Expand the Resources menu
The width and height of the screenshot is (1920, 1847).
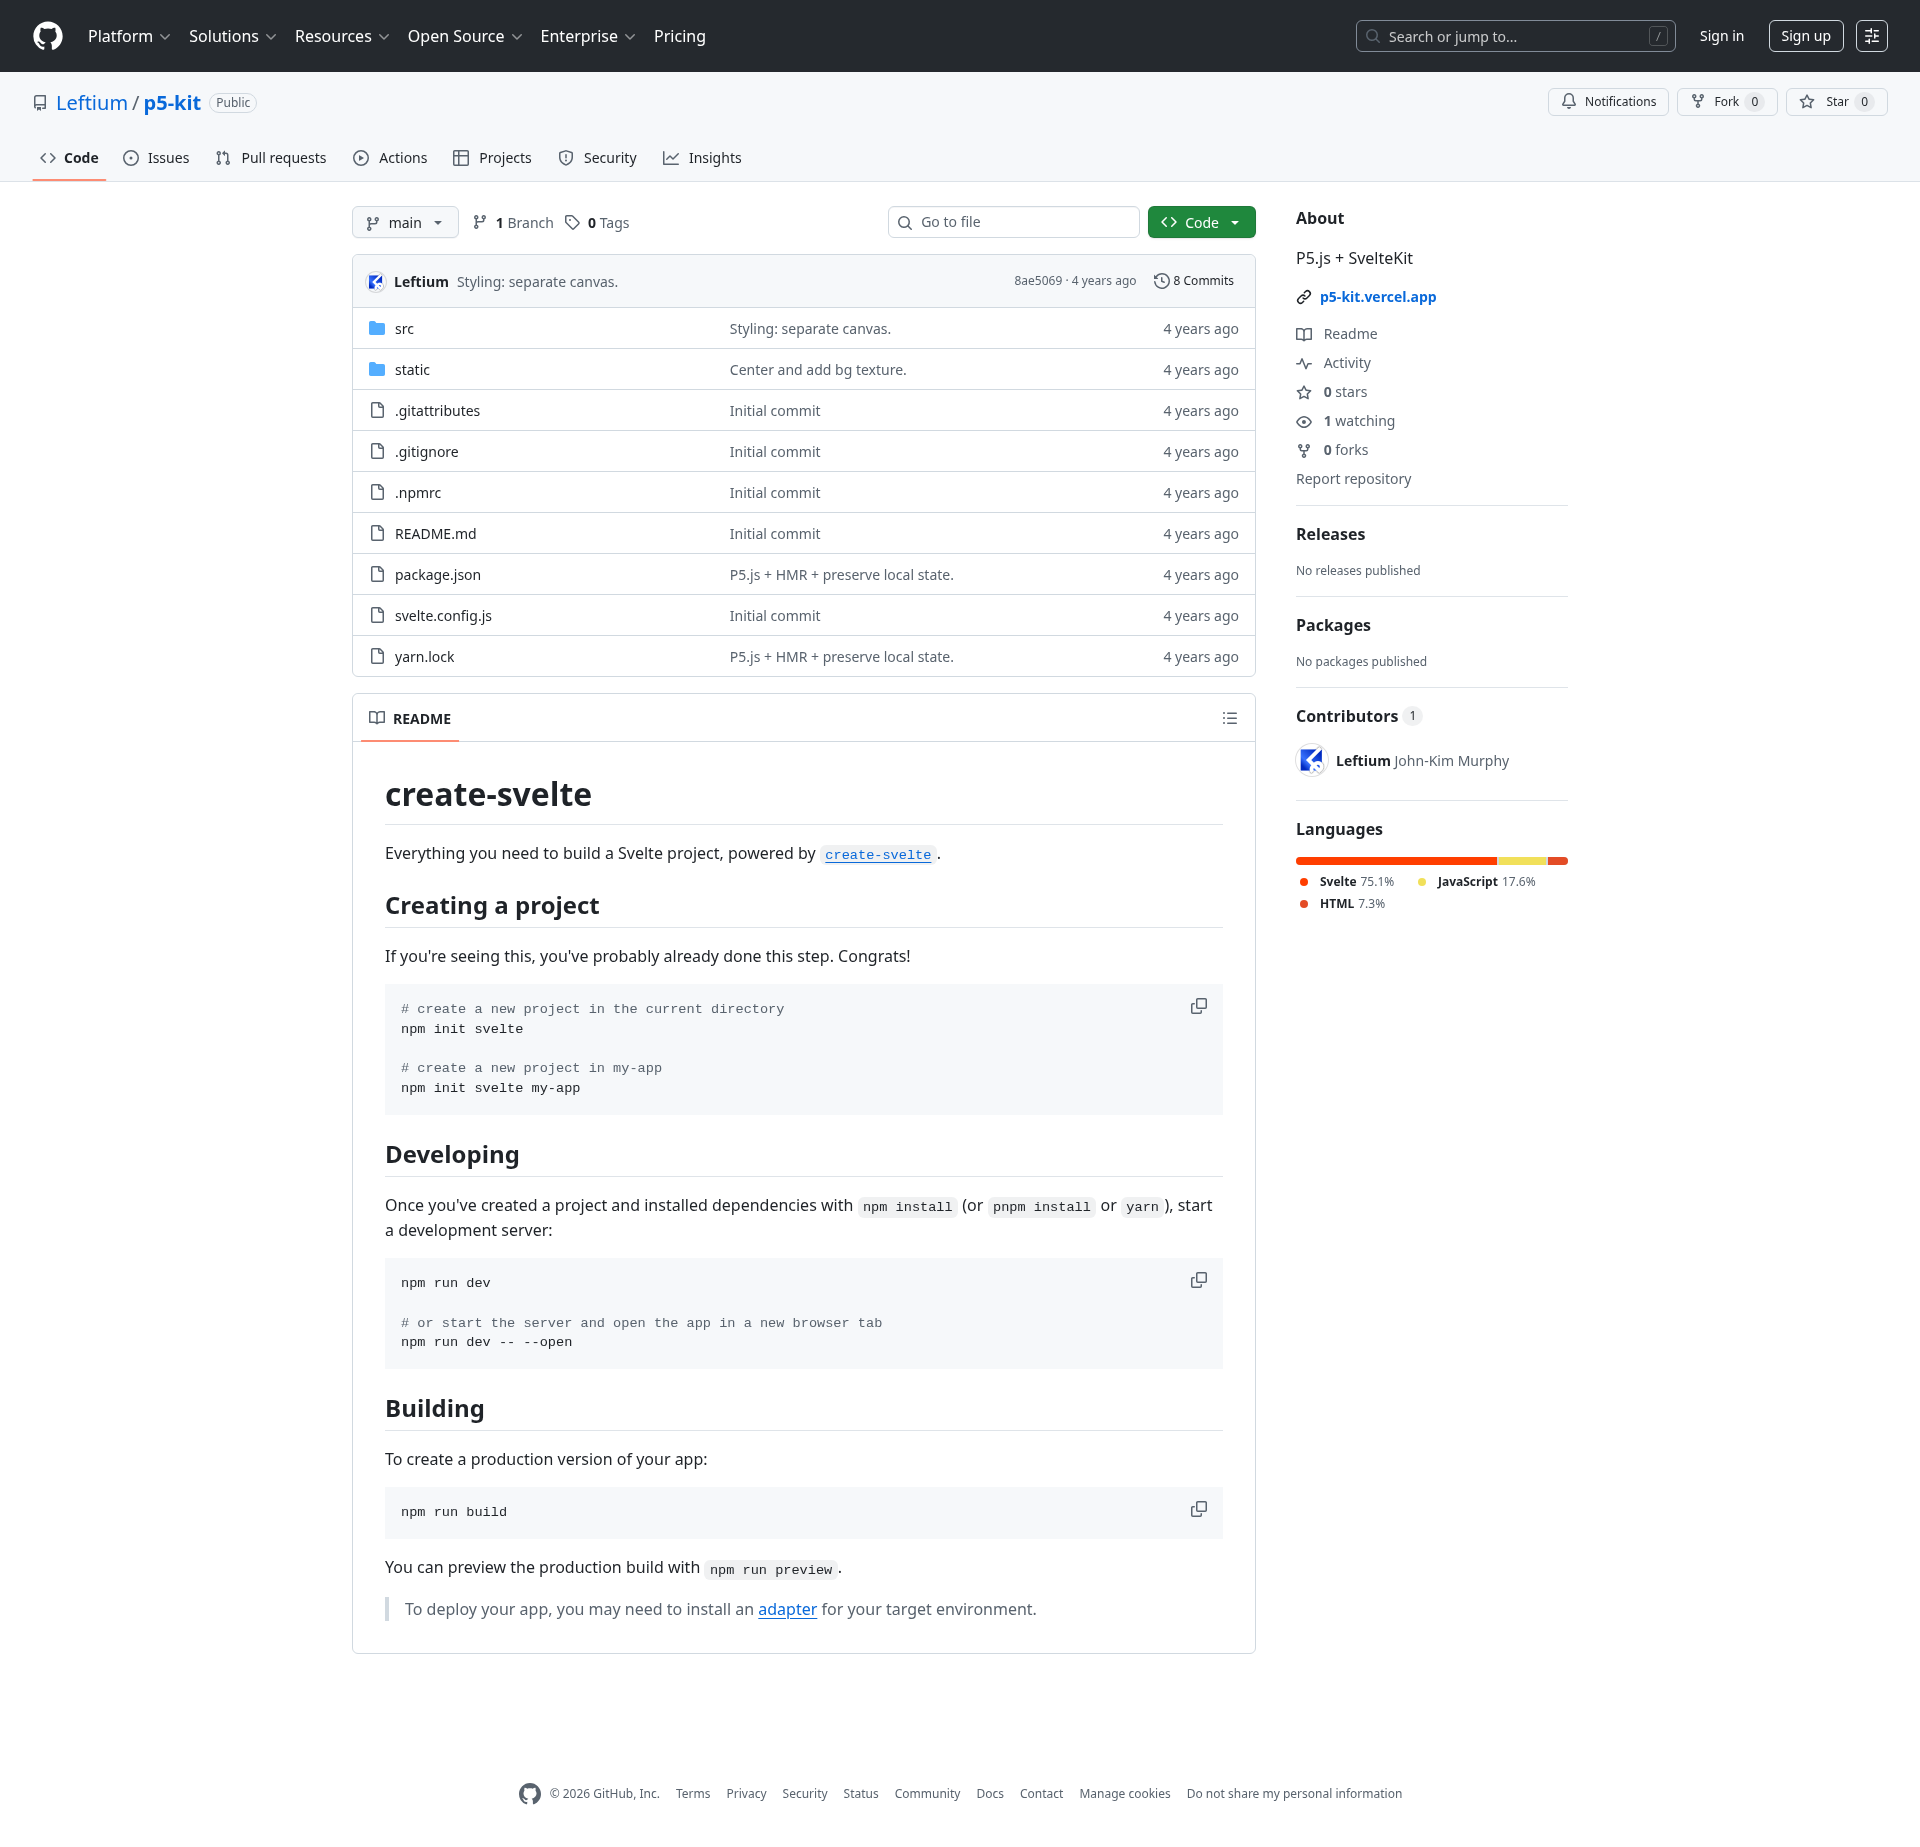pos(342,36)
